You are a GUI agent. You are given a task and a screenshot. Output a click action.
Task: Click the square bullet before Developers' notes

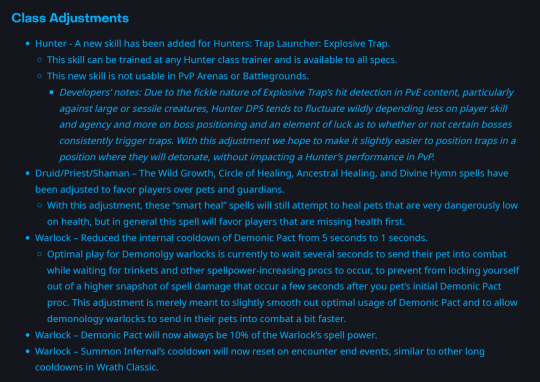point(51,92)
